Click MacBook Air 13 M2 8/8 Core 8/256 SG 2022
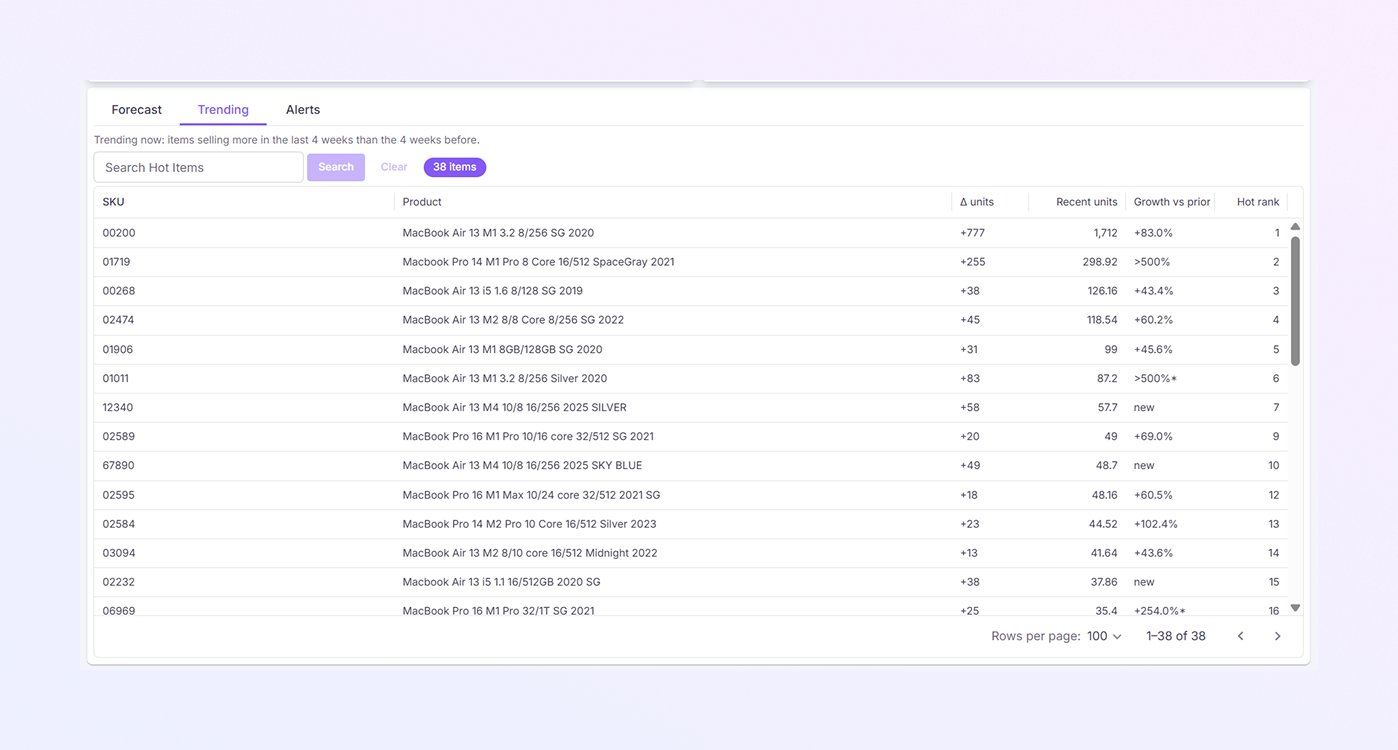 click(x=513, y=320)
